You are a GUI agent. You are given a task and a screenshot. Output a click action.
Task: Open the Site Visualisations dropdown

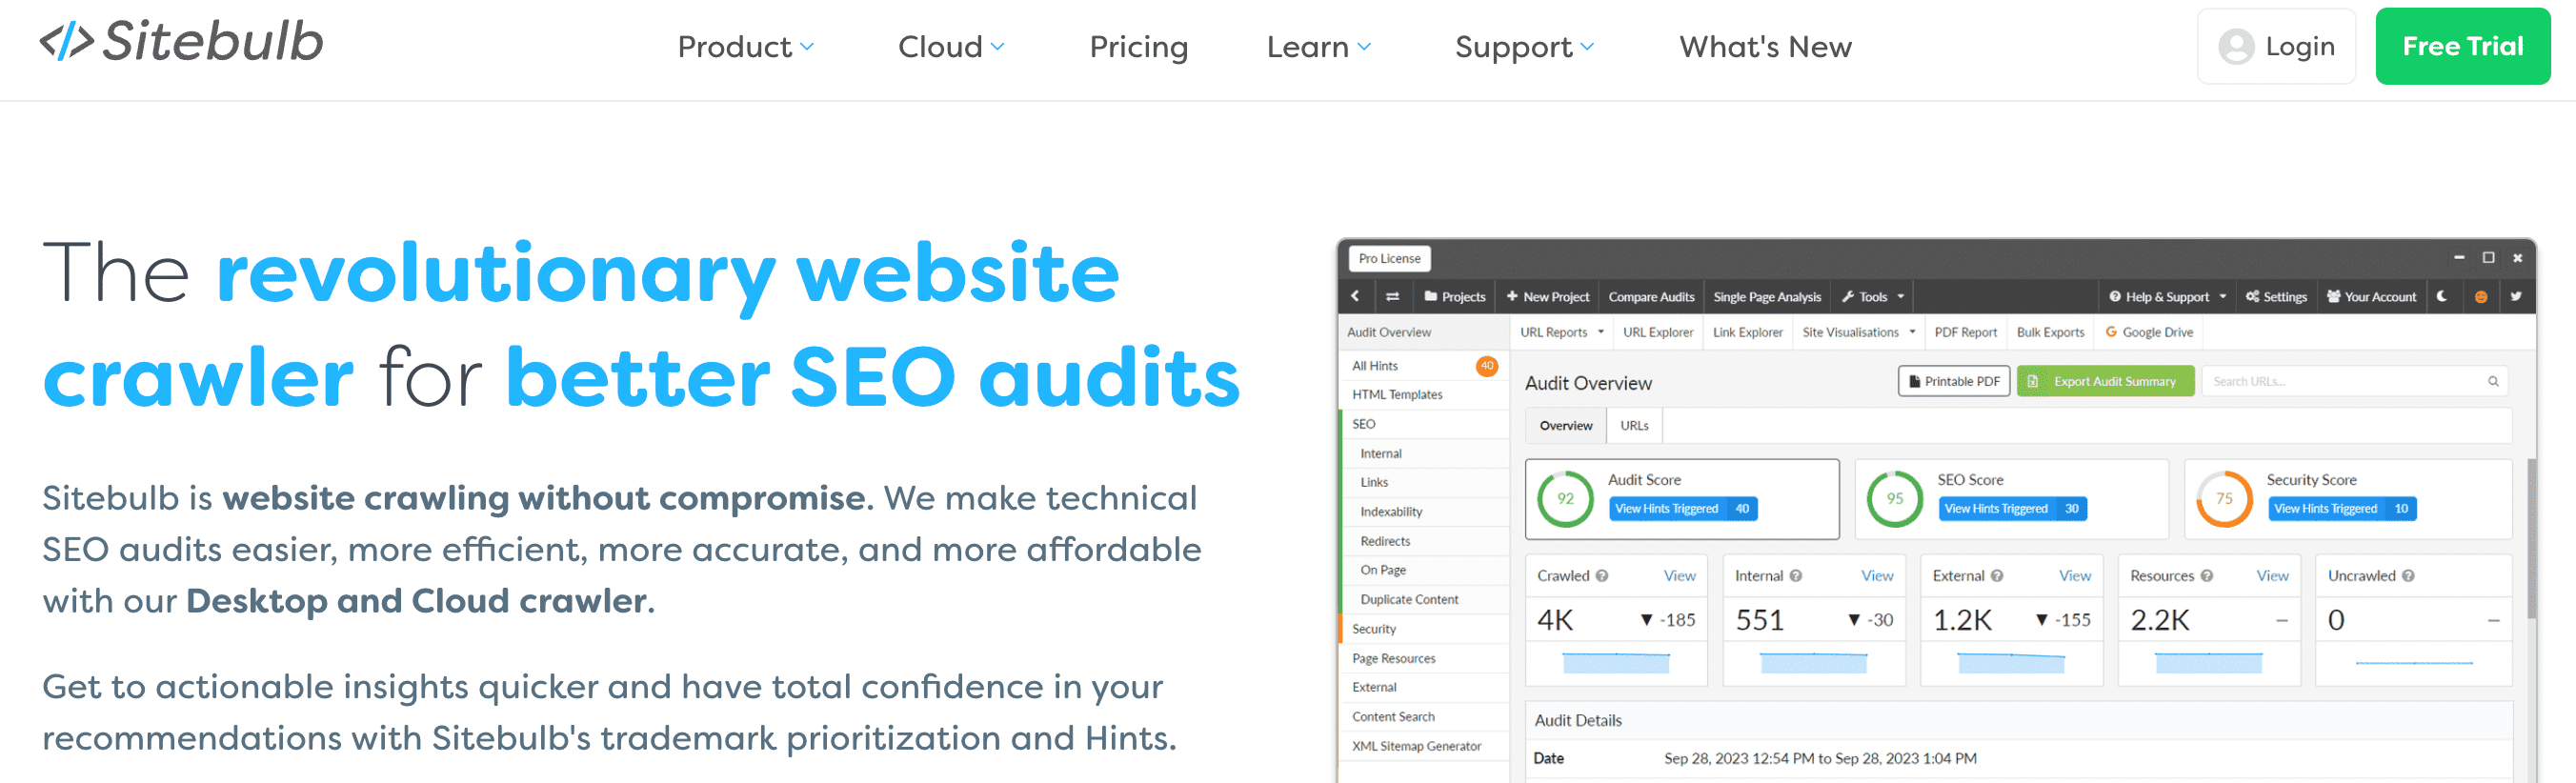click(x=1858, y=332)
